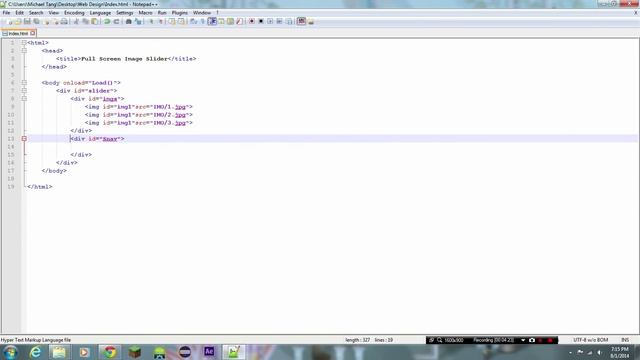Click the red stop button in recording bar
This screenshot has height=360, width=640.
(x=550, y=340)
